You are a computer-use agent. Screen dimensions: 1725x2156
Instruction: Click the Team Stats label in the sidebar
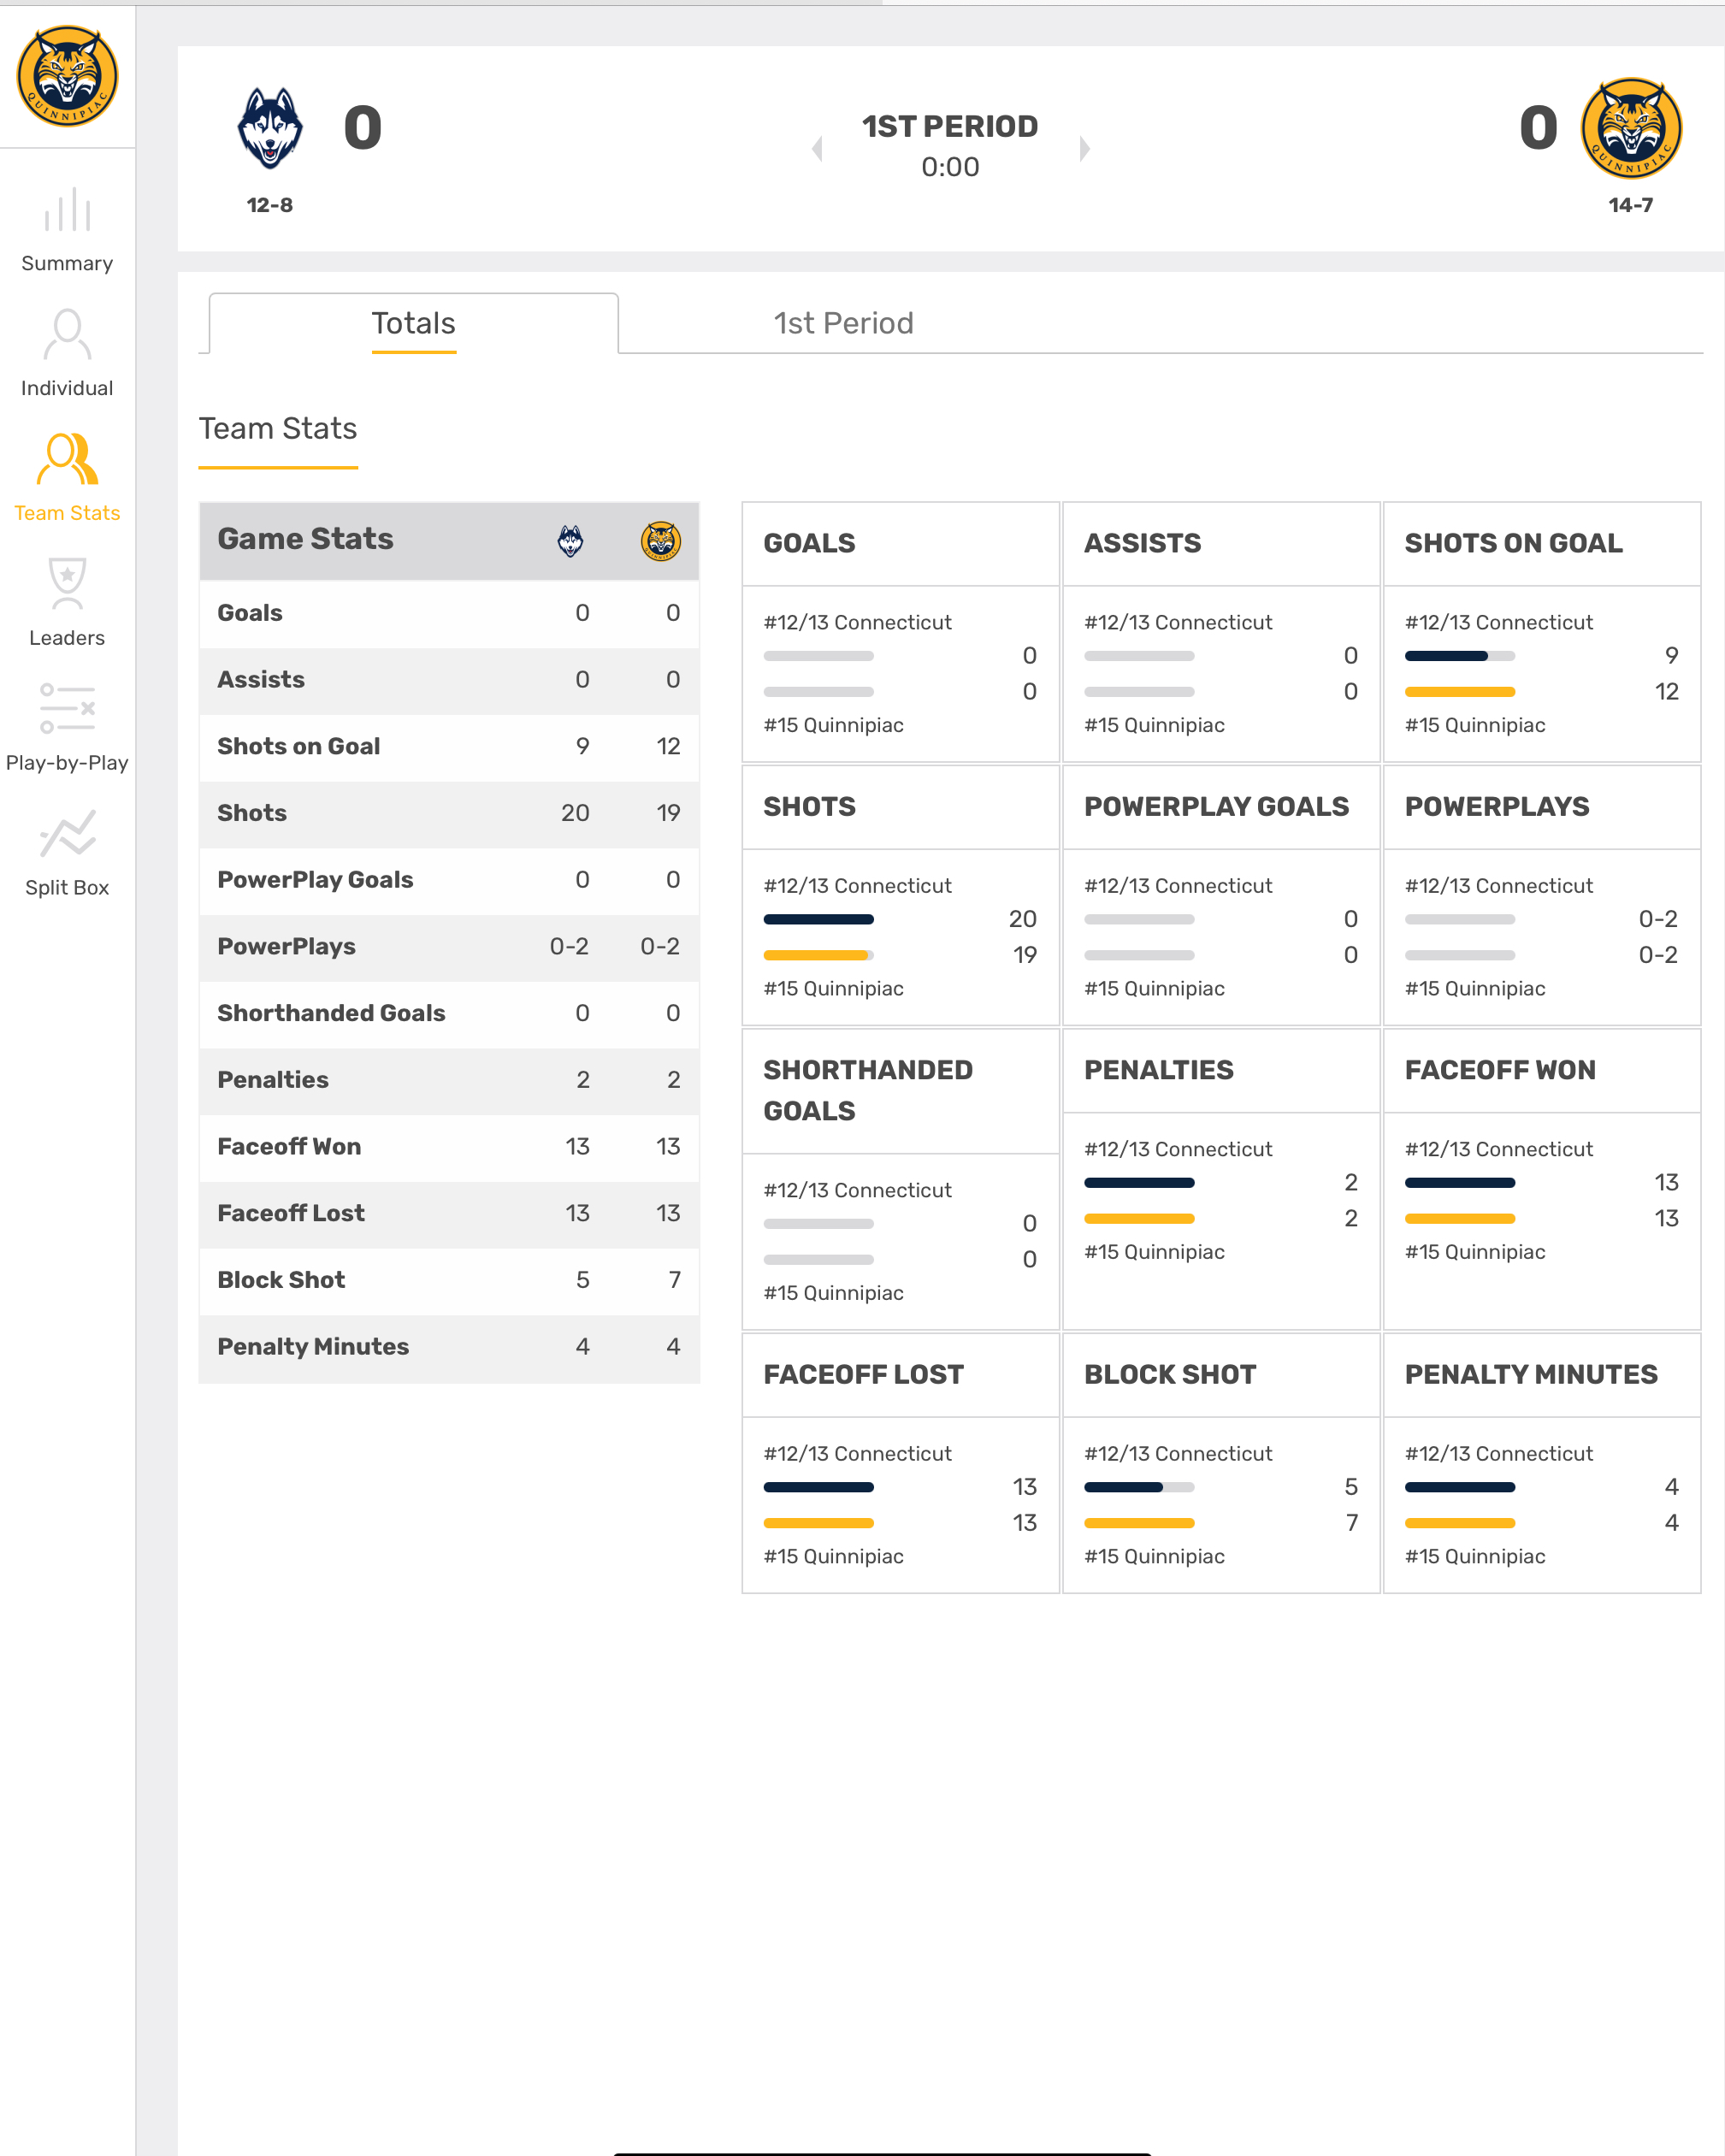point(67,513)
